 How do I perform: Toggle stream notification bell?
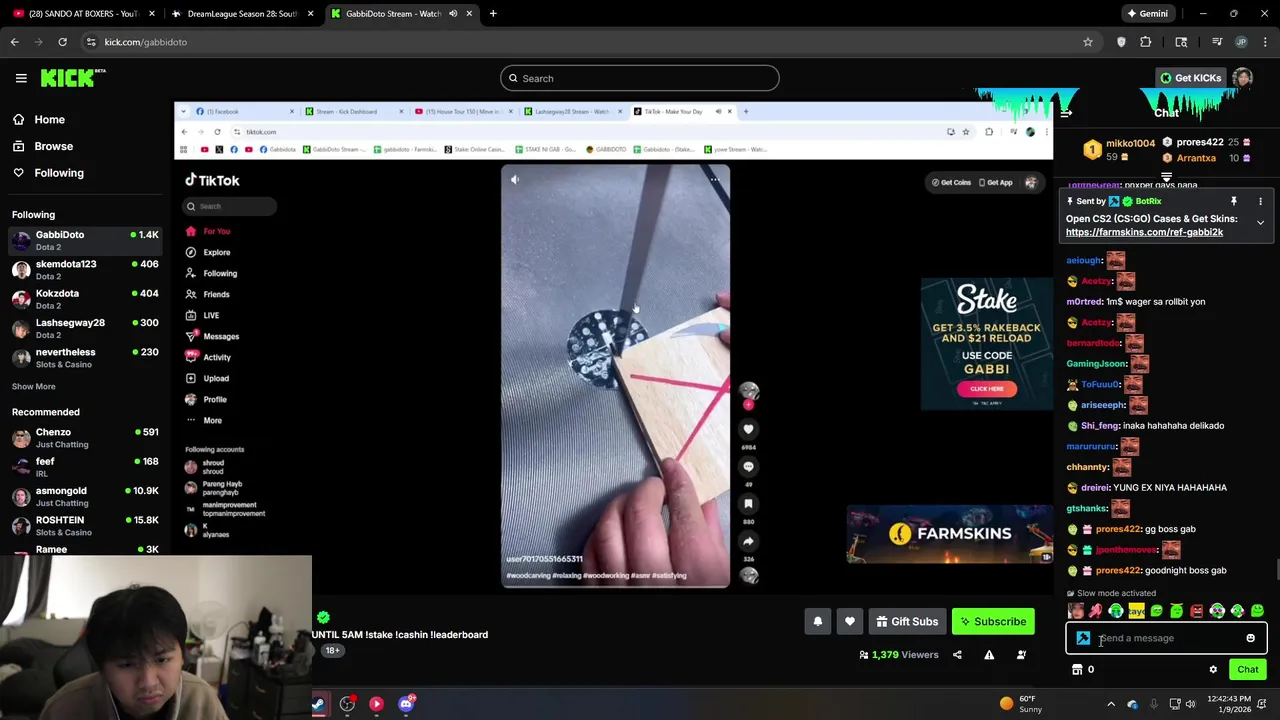coord(818,622)
